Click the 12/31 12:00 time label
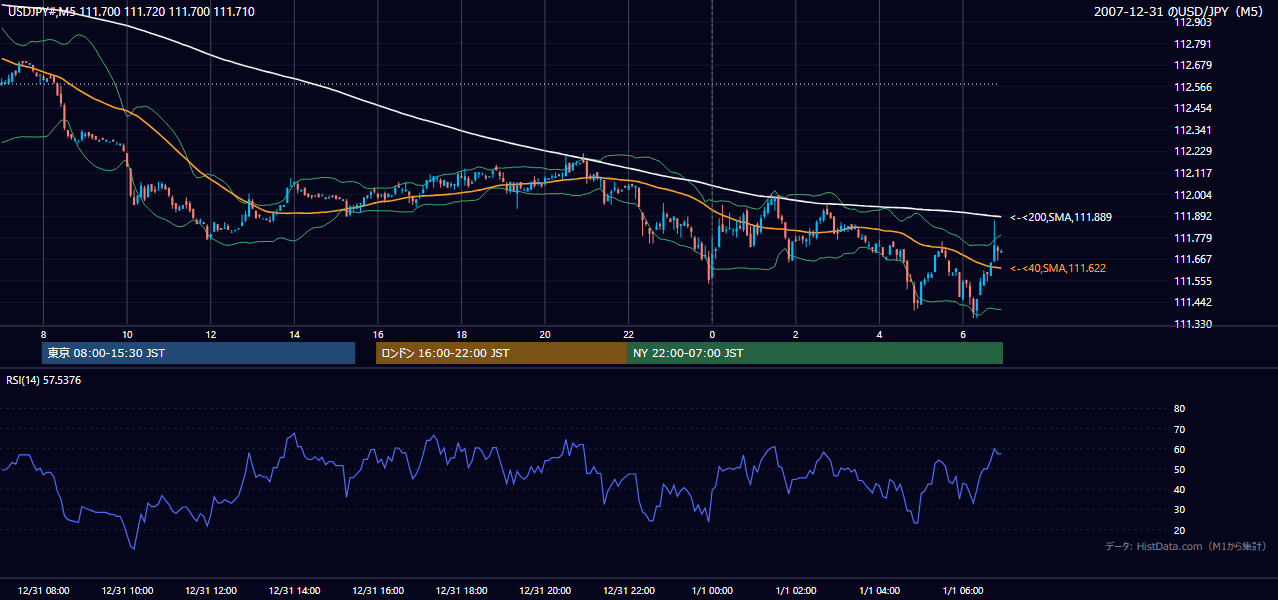The height and width of the screenshot is (600, 1278). [210, 591]
